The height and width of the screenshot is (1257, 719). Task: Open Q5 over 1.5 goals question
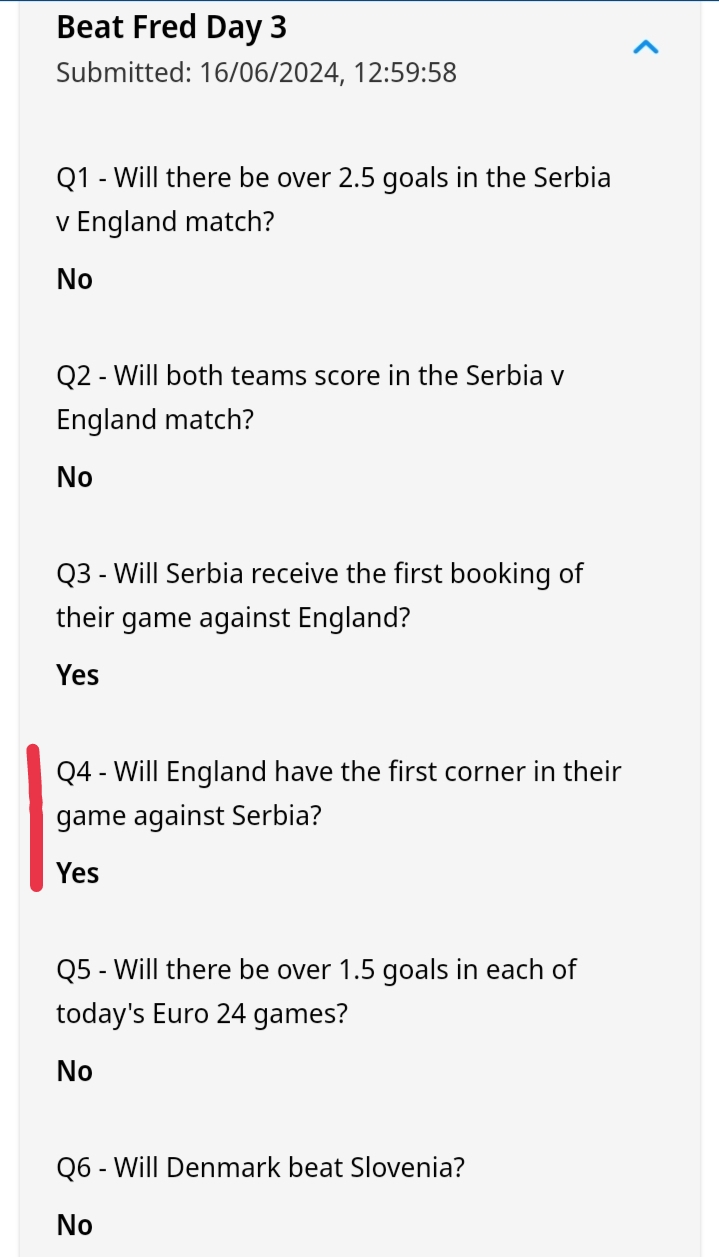[x=316, y=991]
